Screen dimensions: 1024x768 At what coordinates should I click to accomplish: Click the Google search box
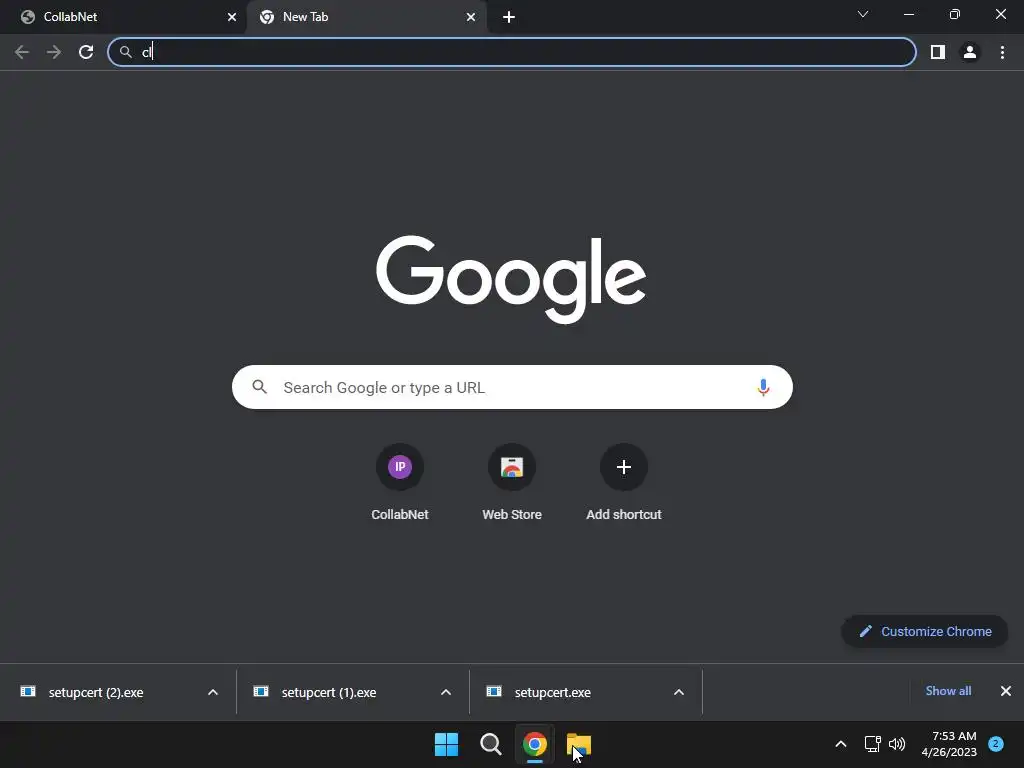pyautogui.click(x=512, y=387)
